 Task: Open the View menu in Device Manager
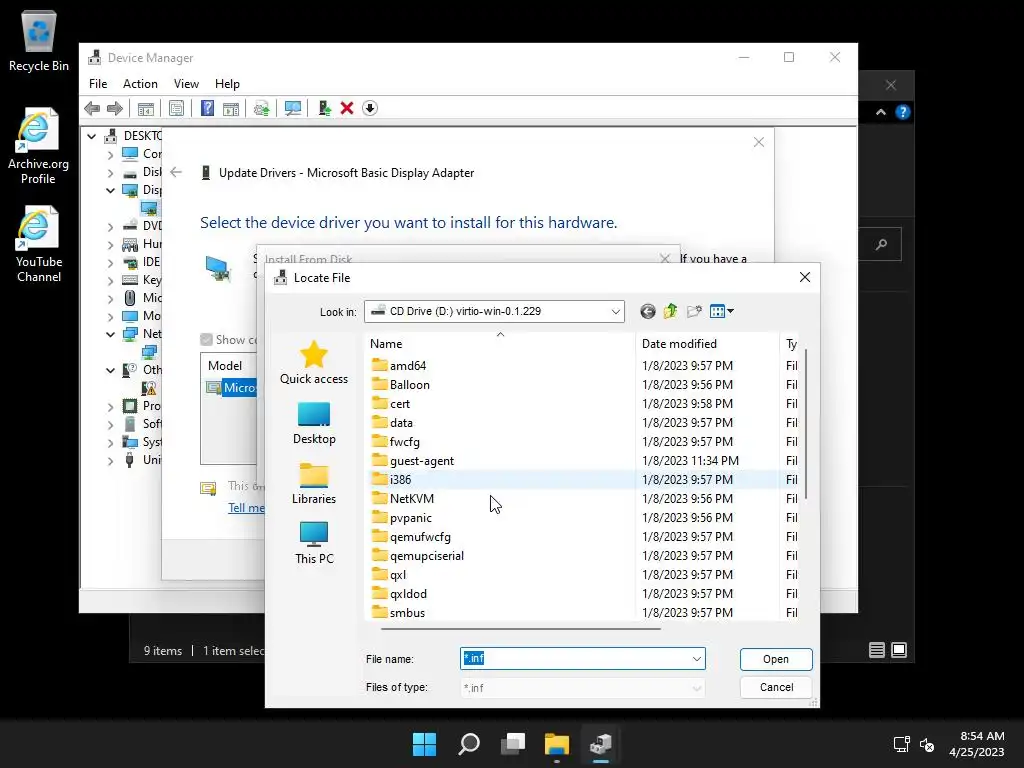[x=186, y=84]
